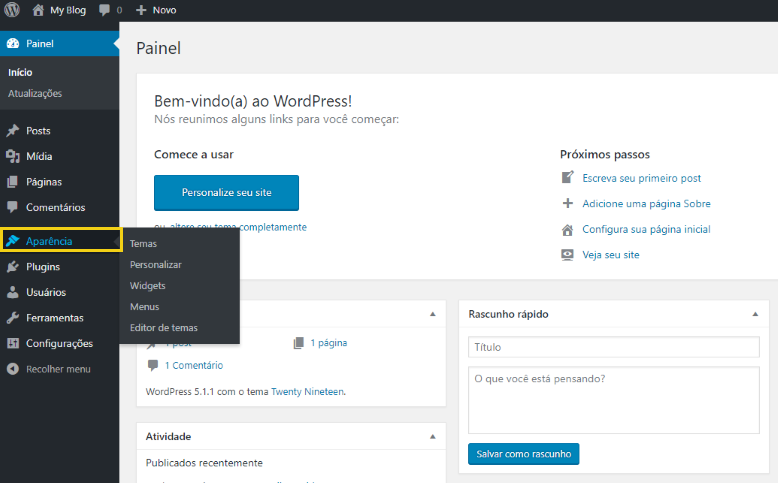Open the Configurações menu item

pos(60,344)
